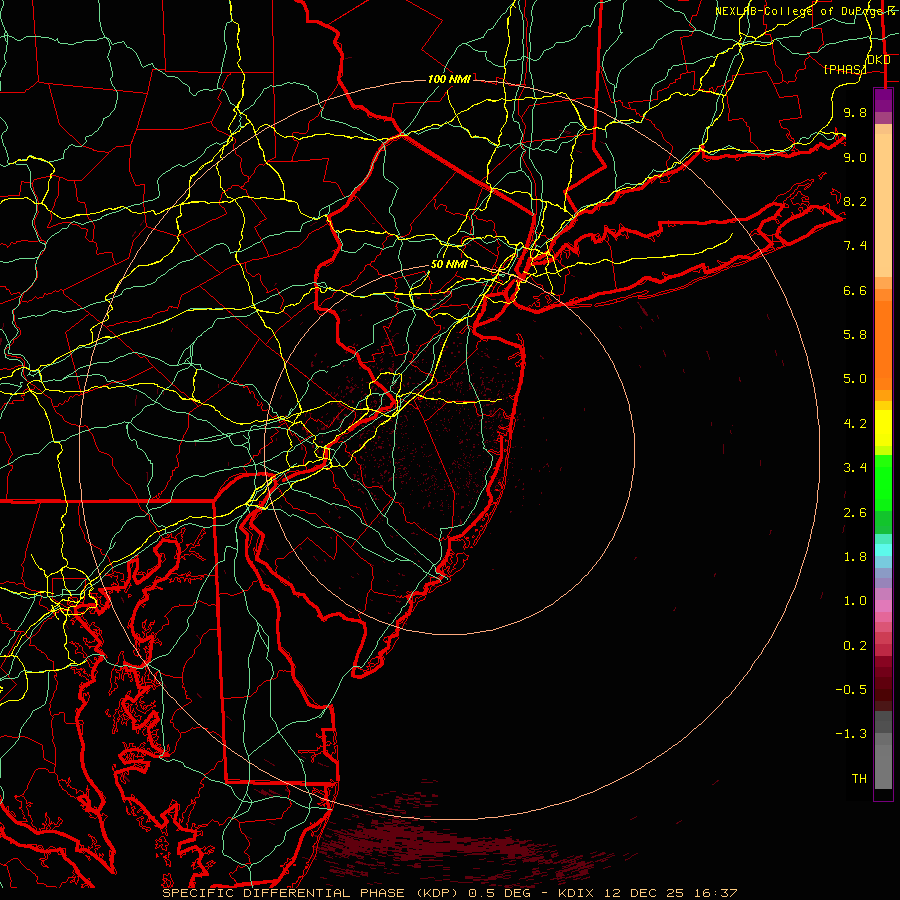900x900 pixels.
Task: Click the 2.6 scale value
Action: 855,513
